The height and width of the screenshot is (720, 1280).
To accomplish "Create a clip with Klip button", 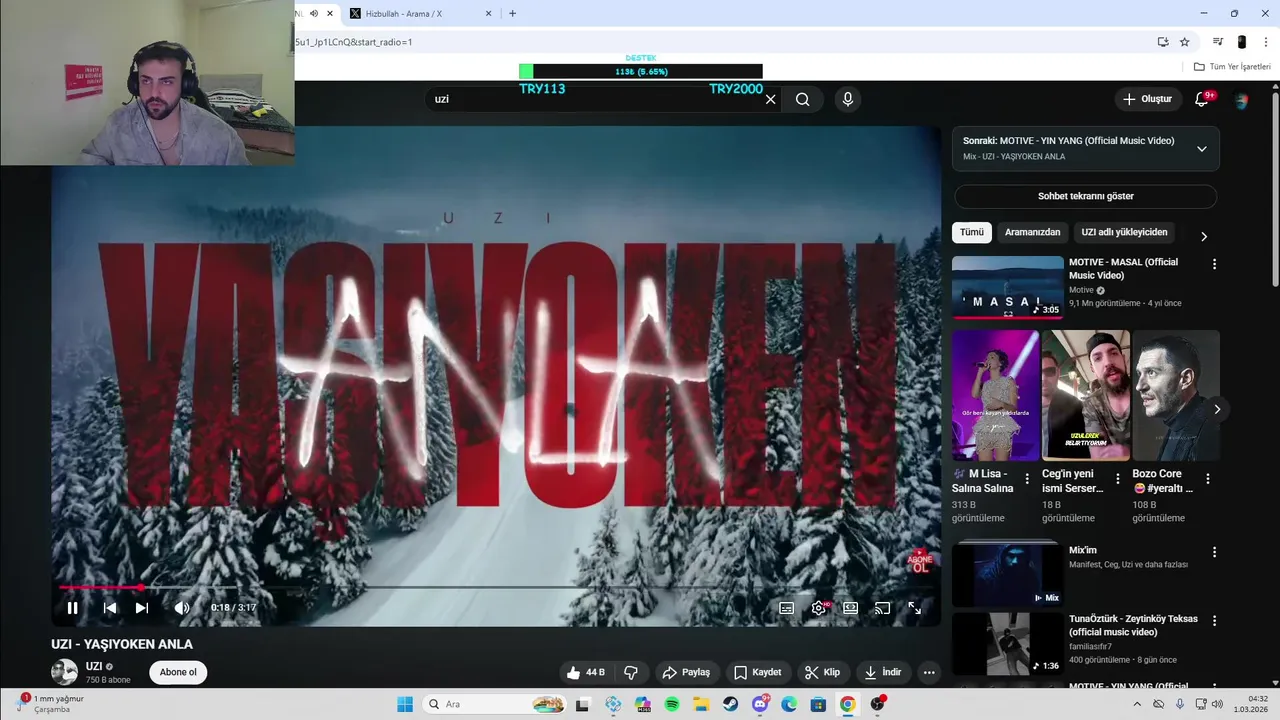I will click(x=823, y=672).
